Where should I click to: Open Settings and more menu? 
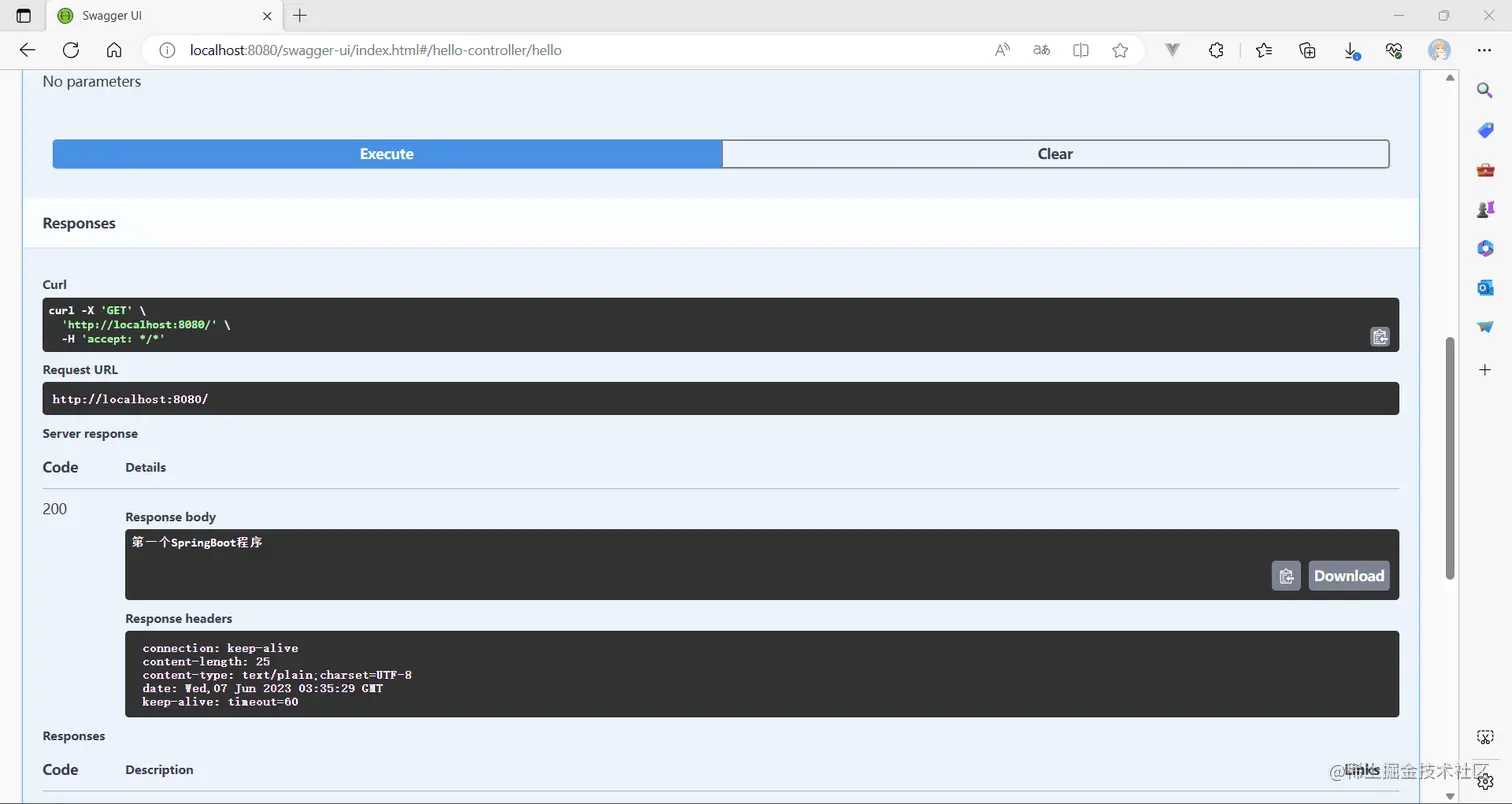click(x=1484, y=50)
